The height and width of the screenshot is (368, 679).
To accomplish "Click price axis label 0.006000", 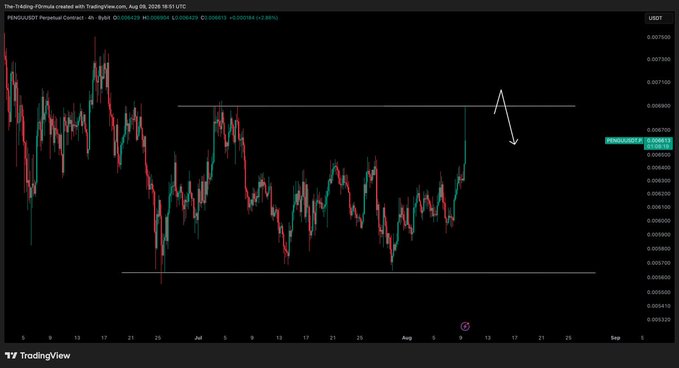I will [658, 221].
